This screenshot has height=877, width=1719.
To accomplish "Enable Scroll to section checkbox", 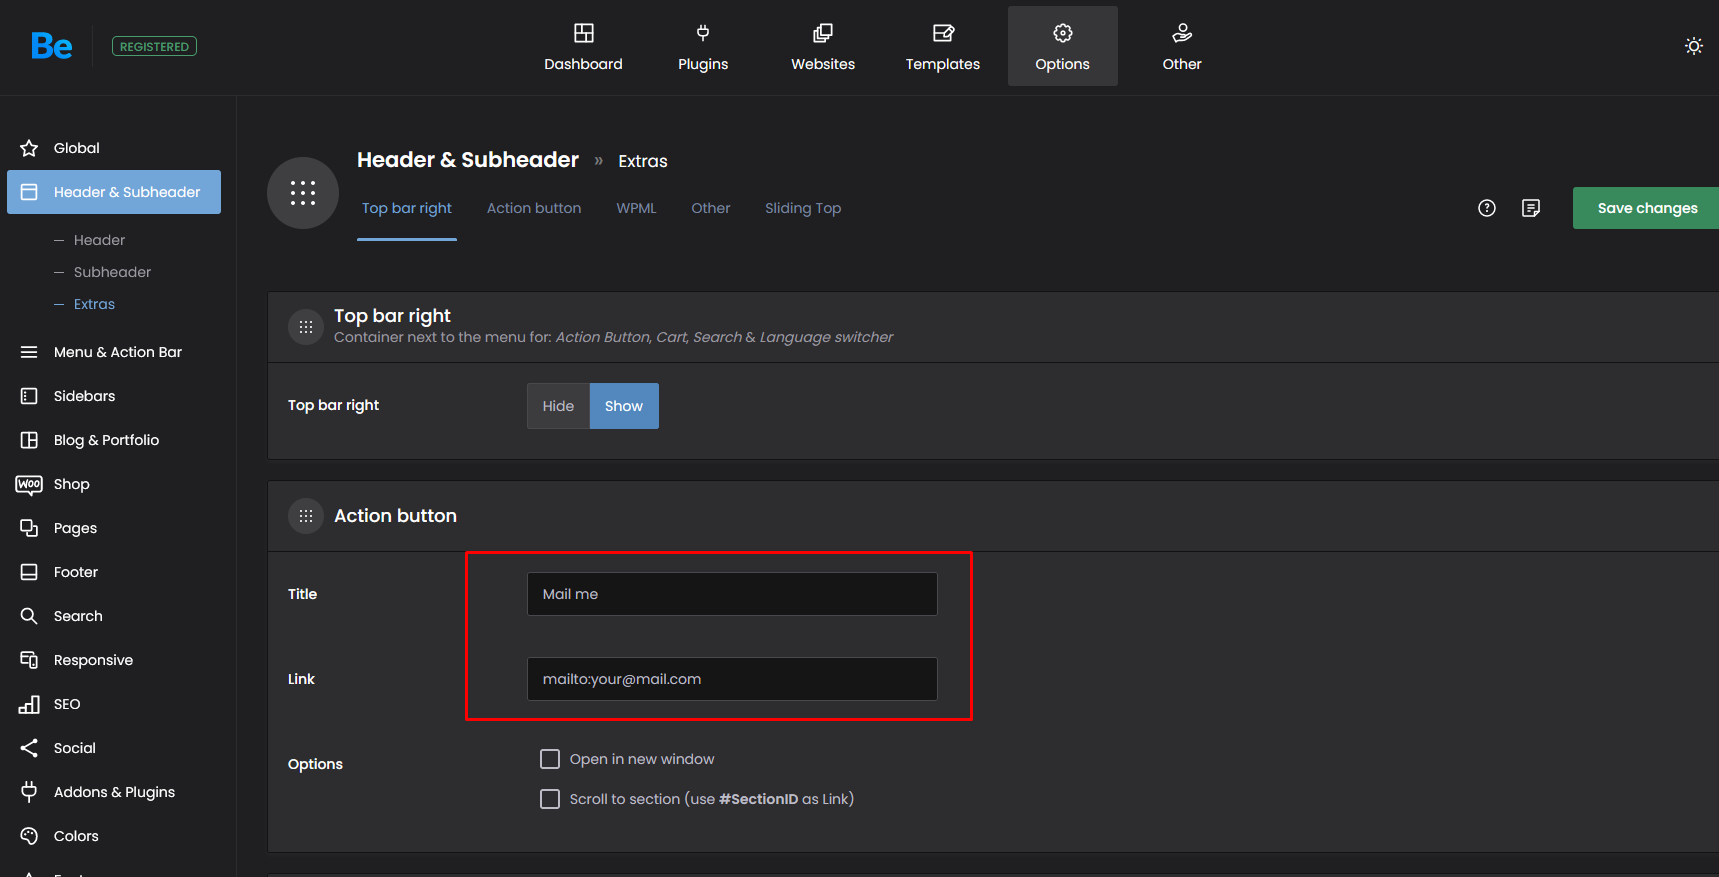I will click(x=550, y=799).
